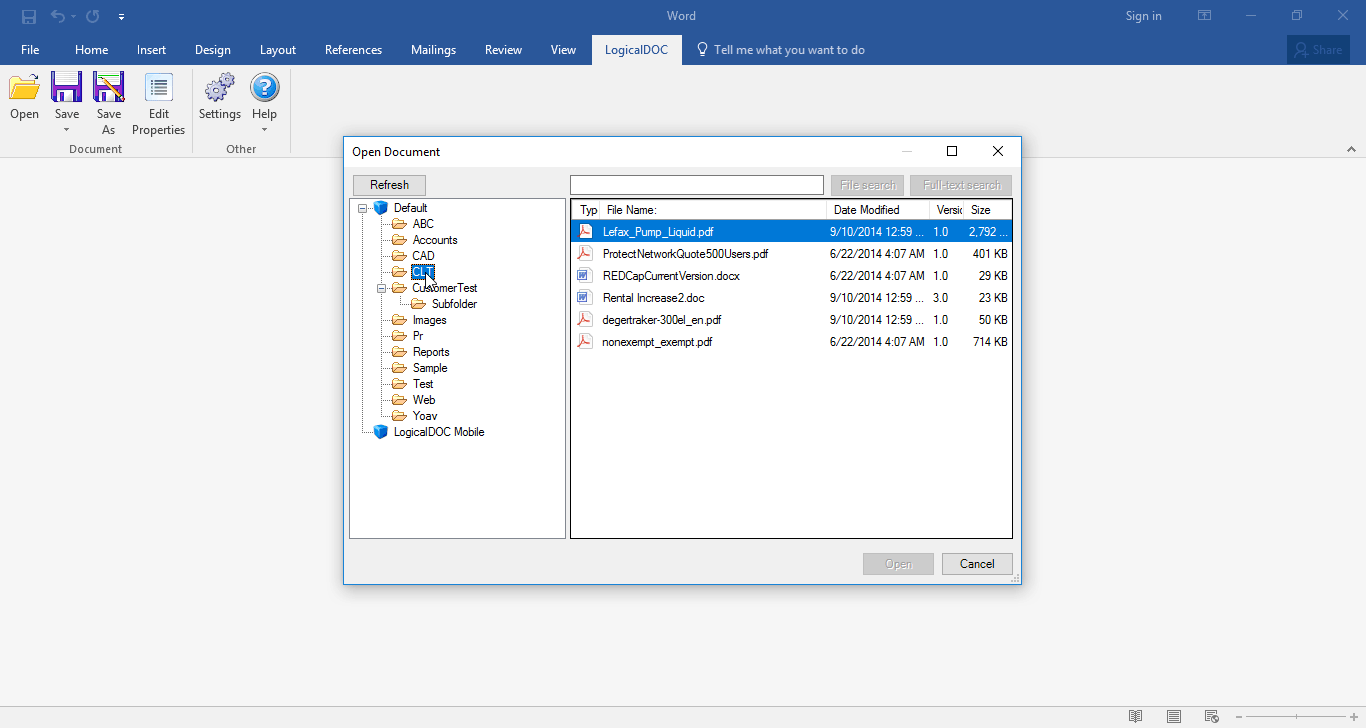Click the Cancel button

coord(977,564)
